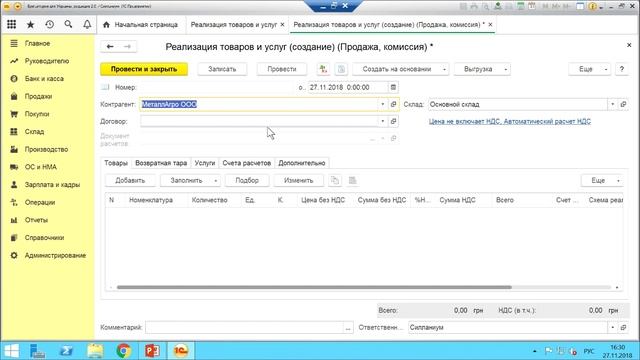Expand the Склад dropdown list
The height and width of the screenshot is (360, 640).
point(613,104)
